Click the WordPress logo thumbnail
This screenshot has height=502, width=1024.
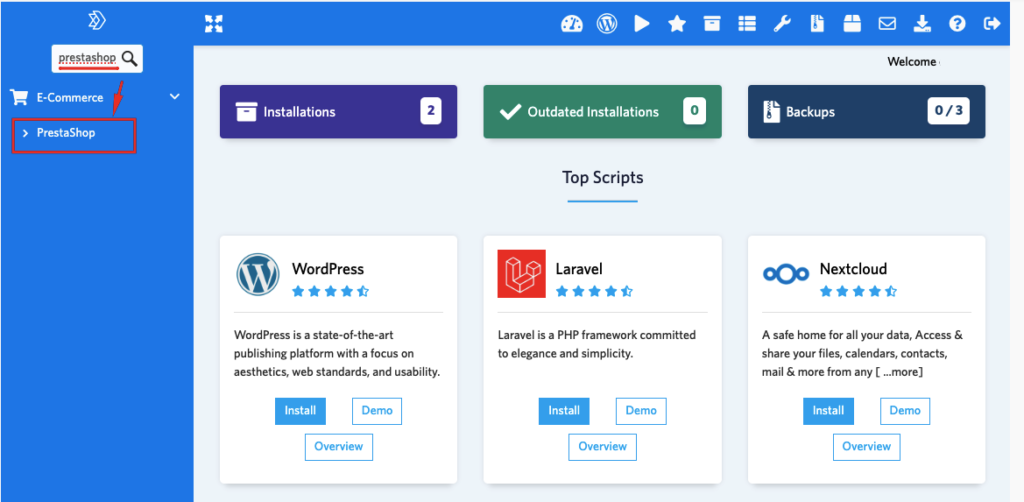click(x=257, y=274)
